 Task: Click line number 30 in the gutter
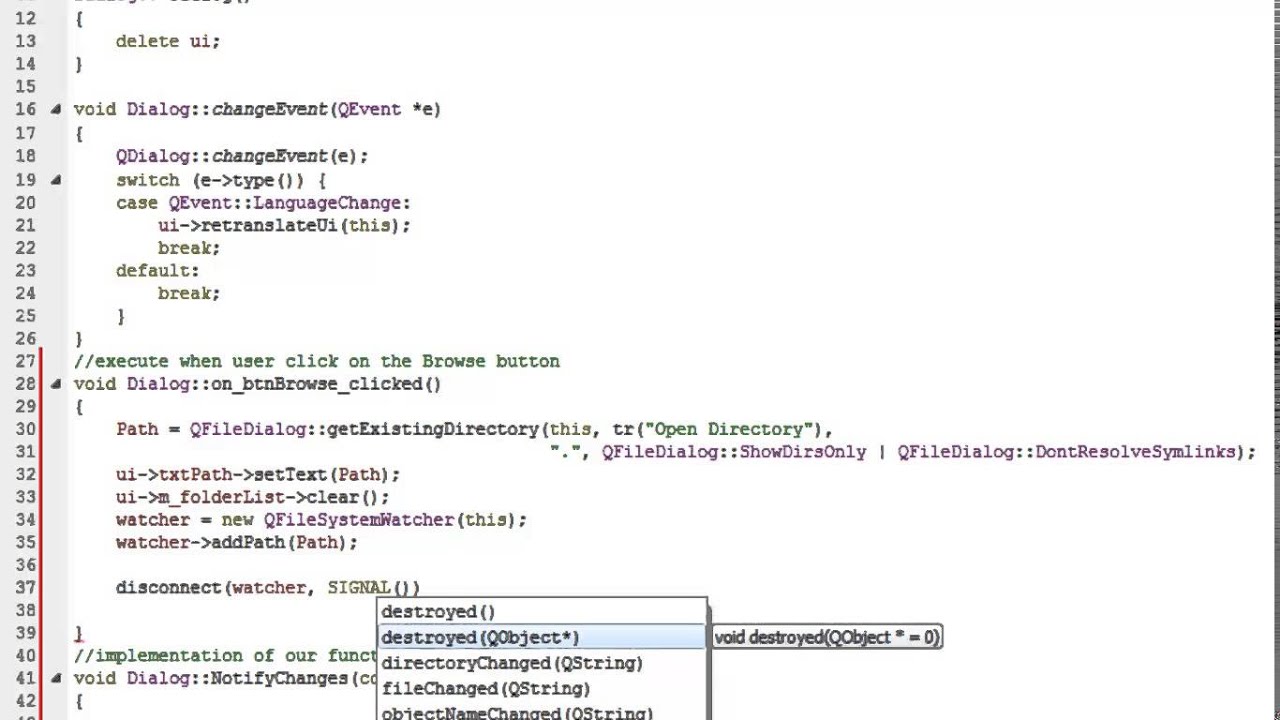[x=25, y=429]
